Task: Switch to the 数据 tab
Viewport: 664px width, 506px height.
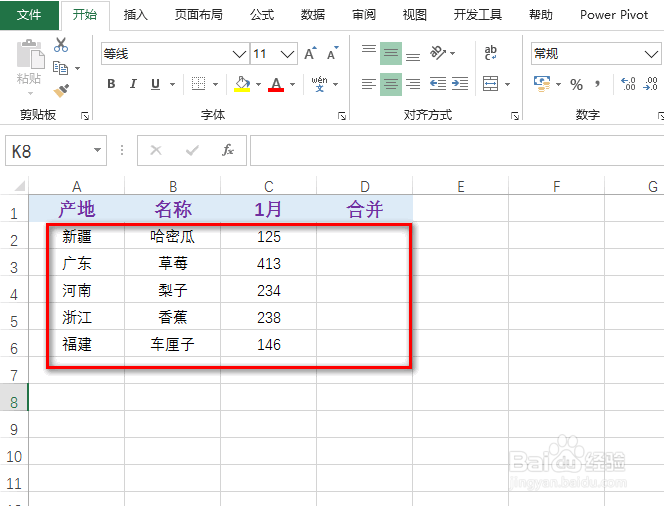Action: pos(313,15)
